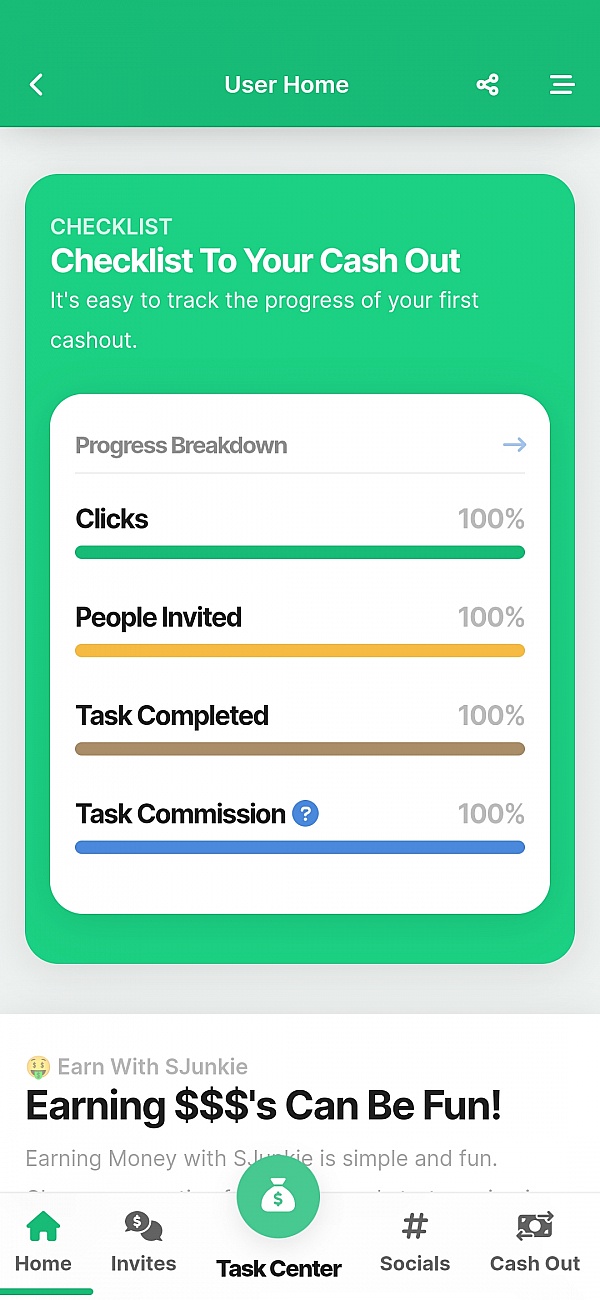Click the Earning $$$'s Can Be Fun heading
The width and height of the screenshot is (600, 1300).
[x=263, y=1106]
